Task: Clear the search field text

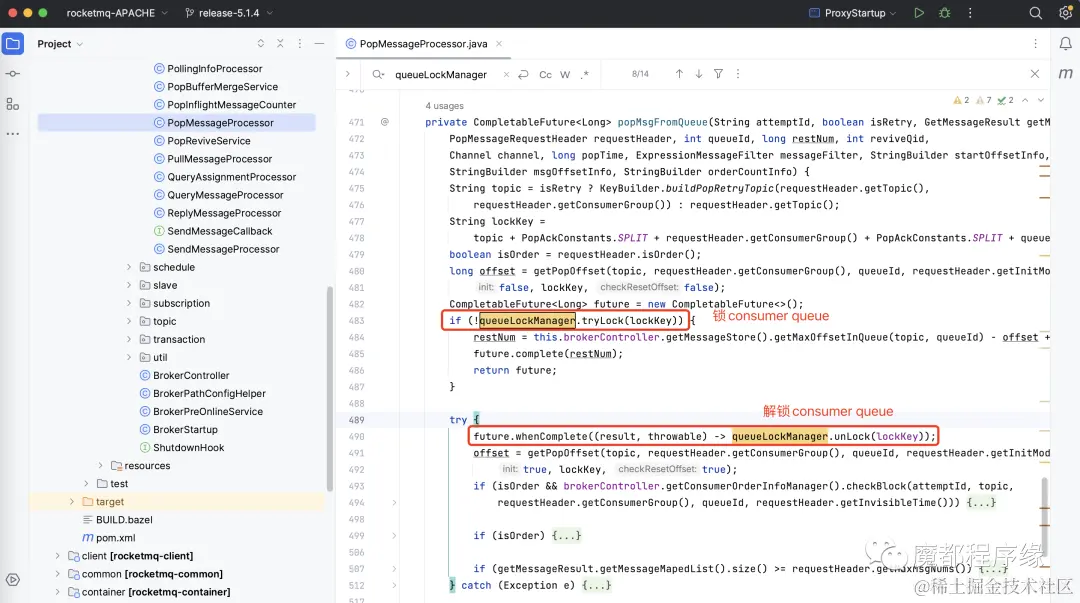Action: 506,74
